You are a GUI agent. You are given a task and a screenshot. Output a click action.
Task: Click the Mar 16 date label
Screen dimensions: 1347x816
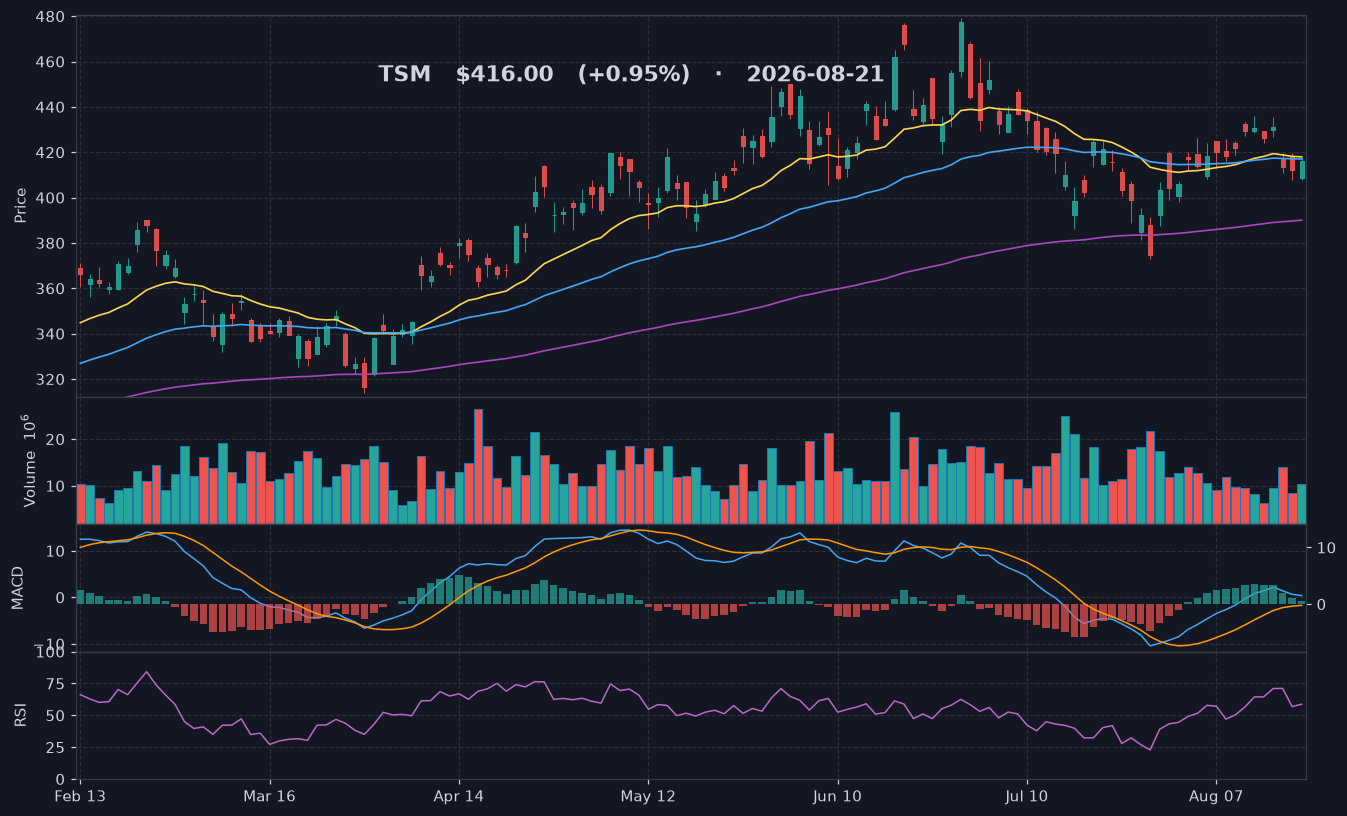(x=270, y=797)
